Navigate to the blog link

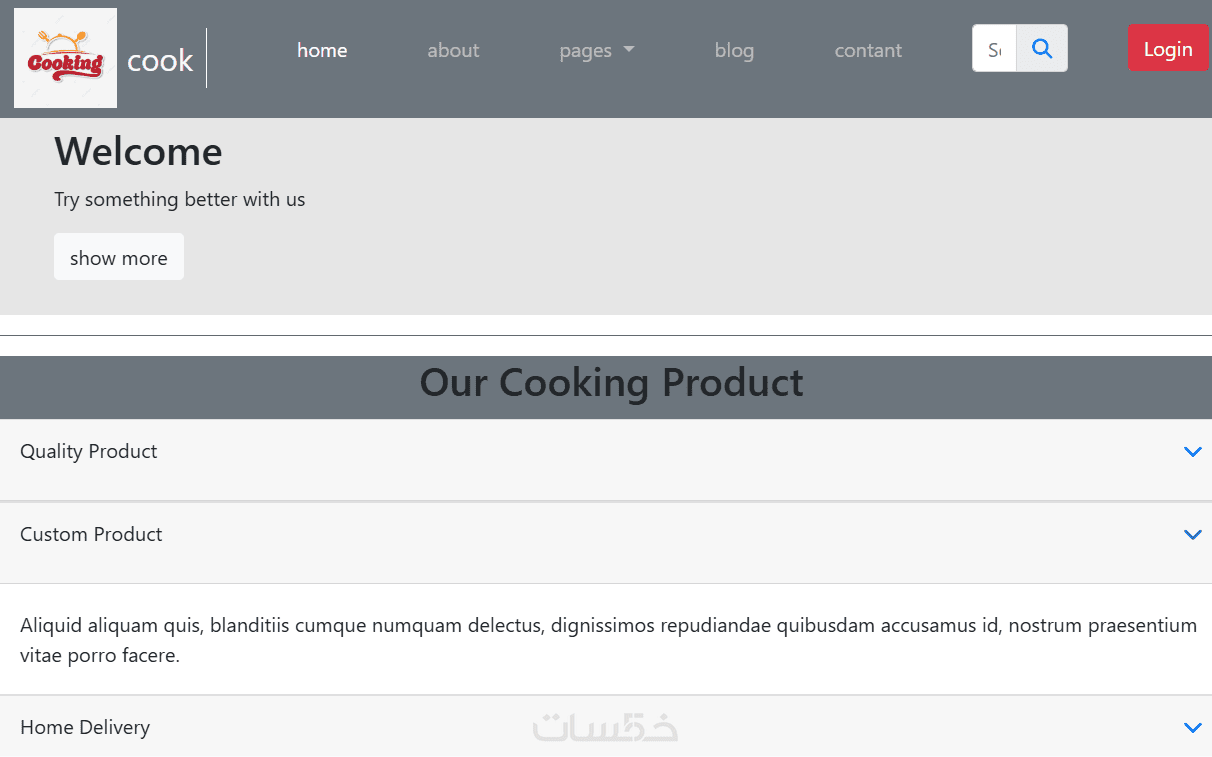point(734,50)
